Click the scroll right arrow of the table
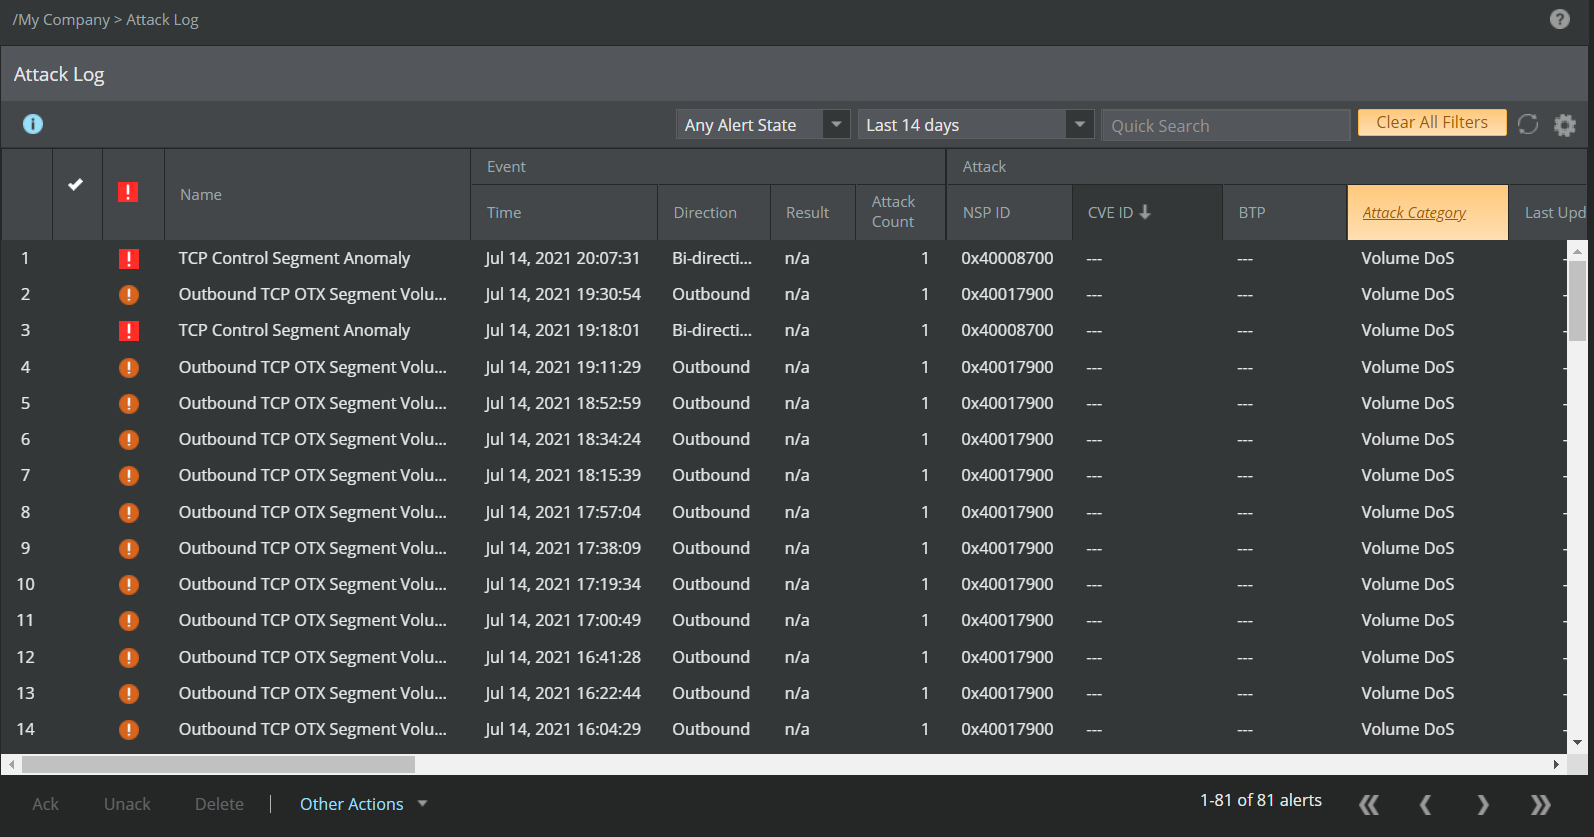Screen dimensions: 1594x837 pos(1556,764)
